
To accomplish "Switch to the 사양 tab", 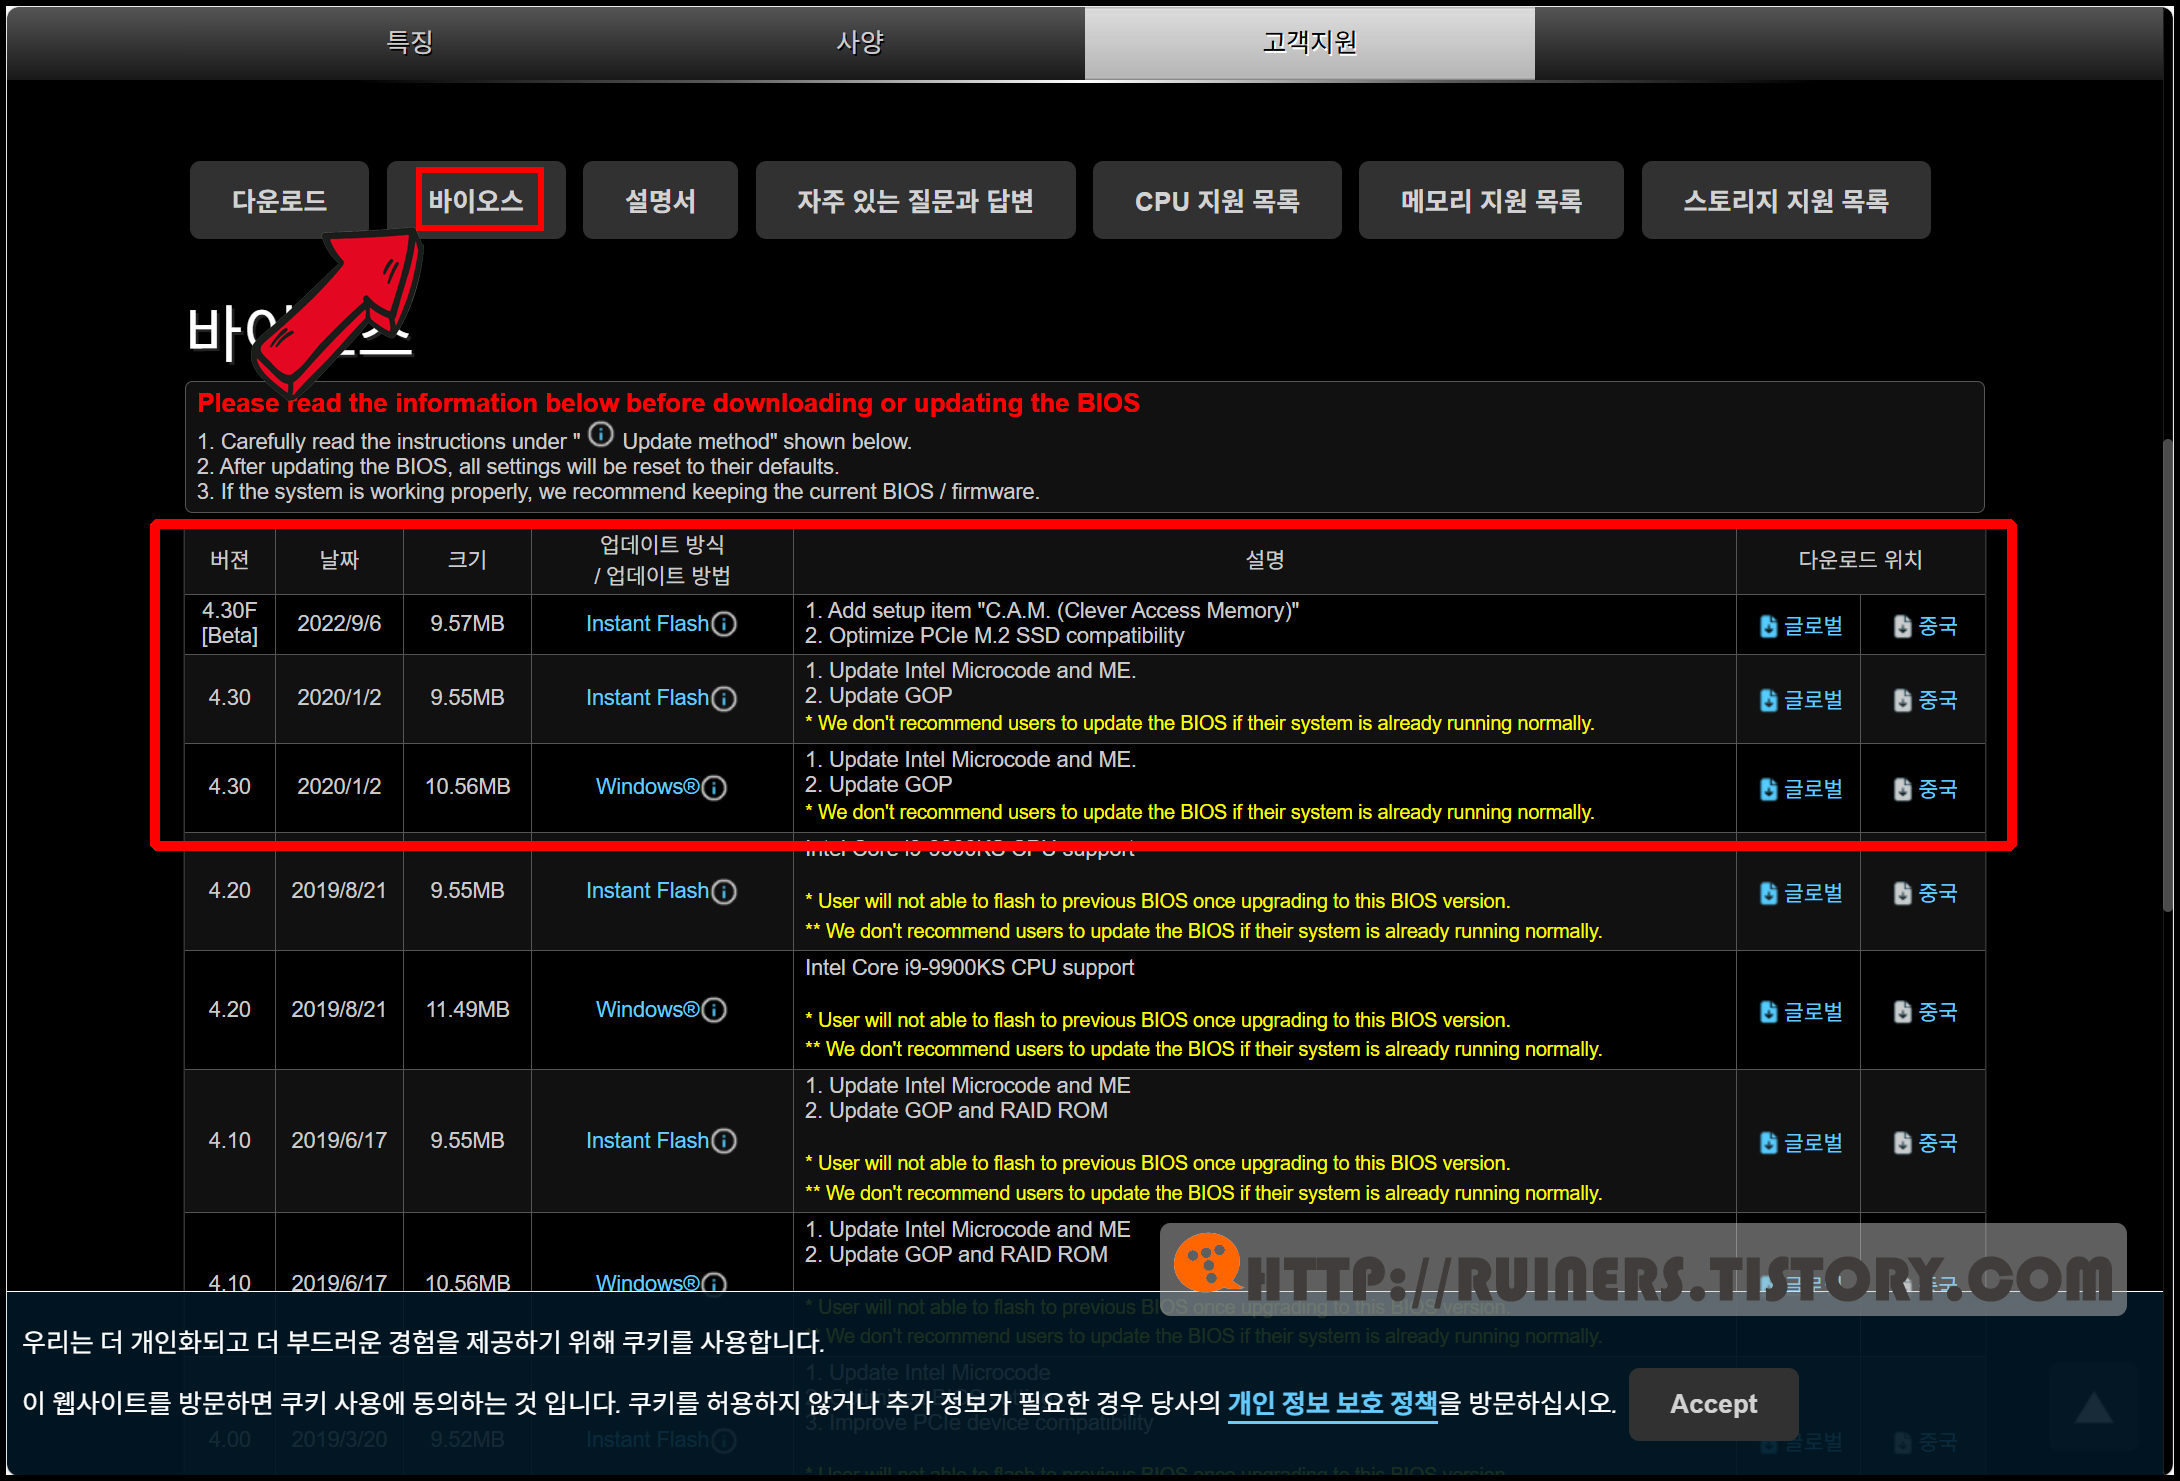I will [x=860, y=42].
